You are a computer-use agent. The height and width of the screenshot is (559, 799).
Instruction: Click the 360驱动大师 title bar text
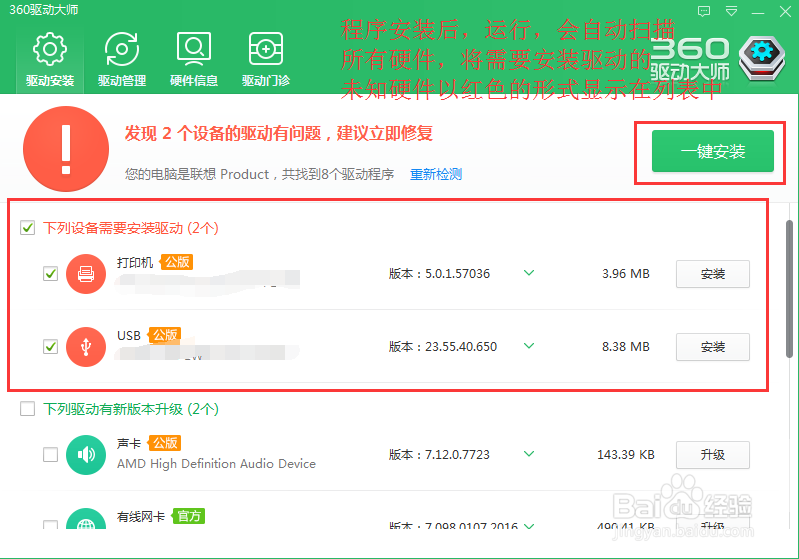point(44,10)
